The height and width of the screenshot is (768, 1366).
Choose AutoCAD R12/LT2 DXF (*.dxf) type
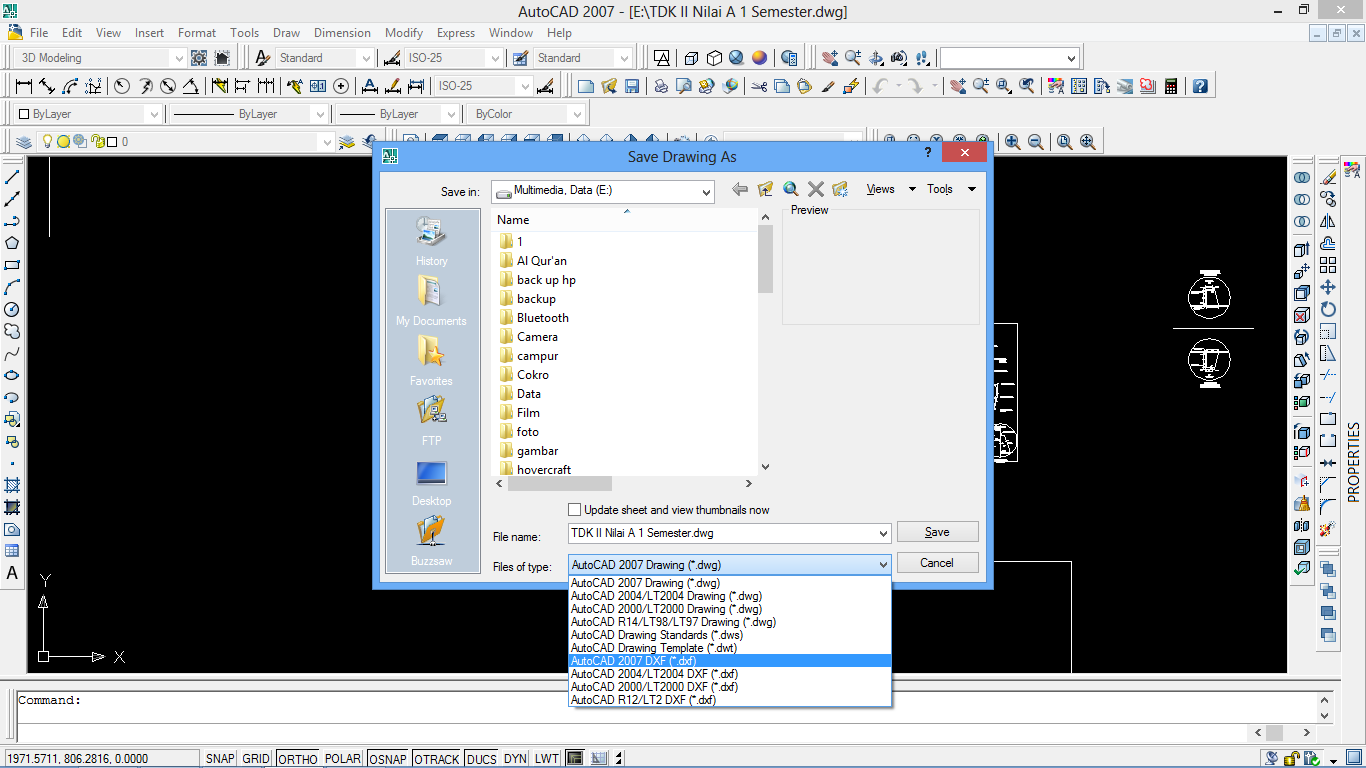[729, 700]
